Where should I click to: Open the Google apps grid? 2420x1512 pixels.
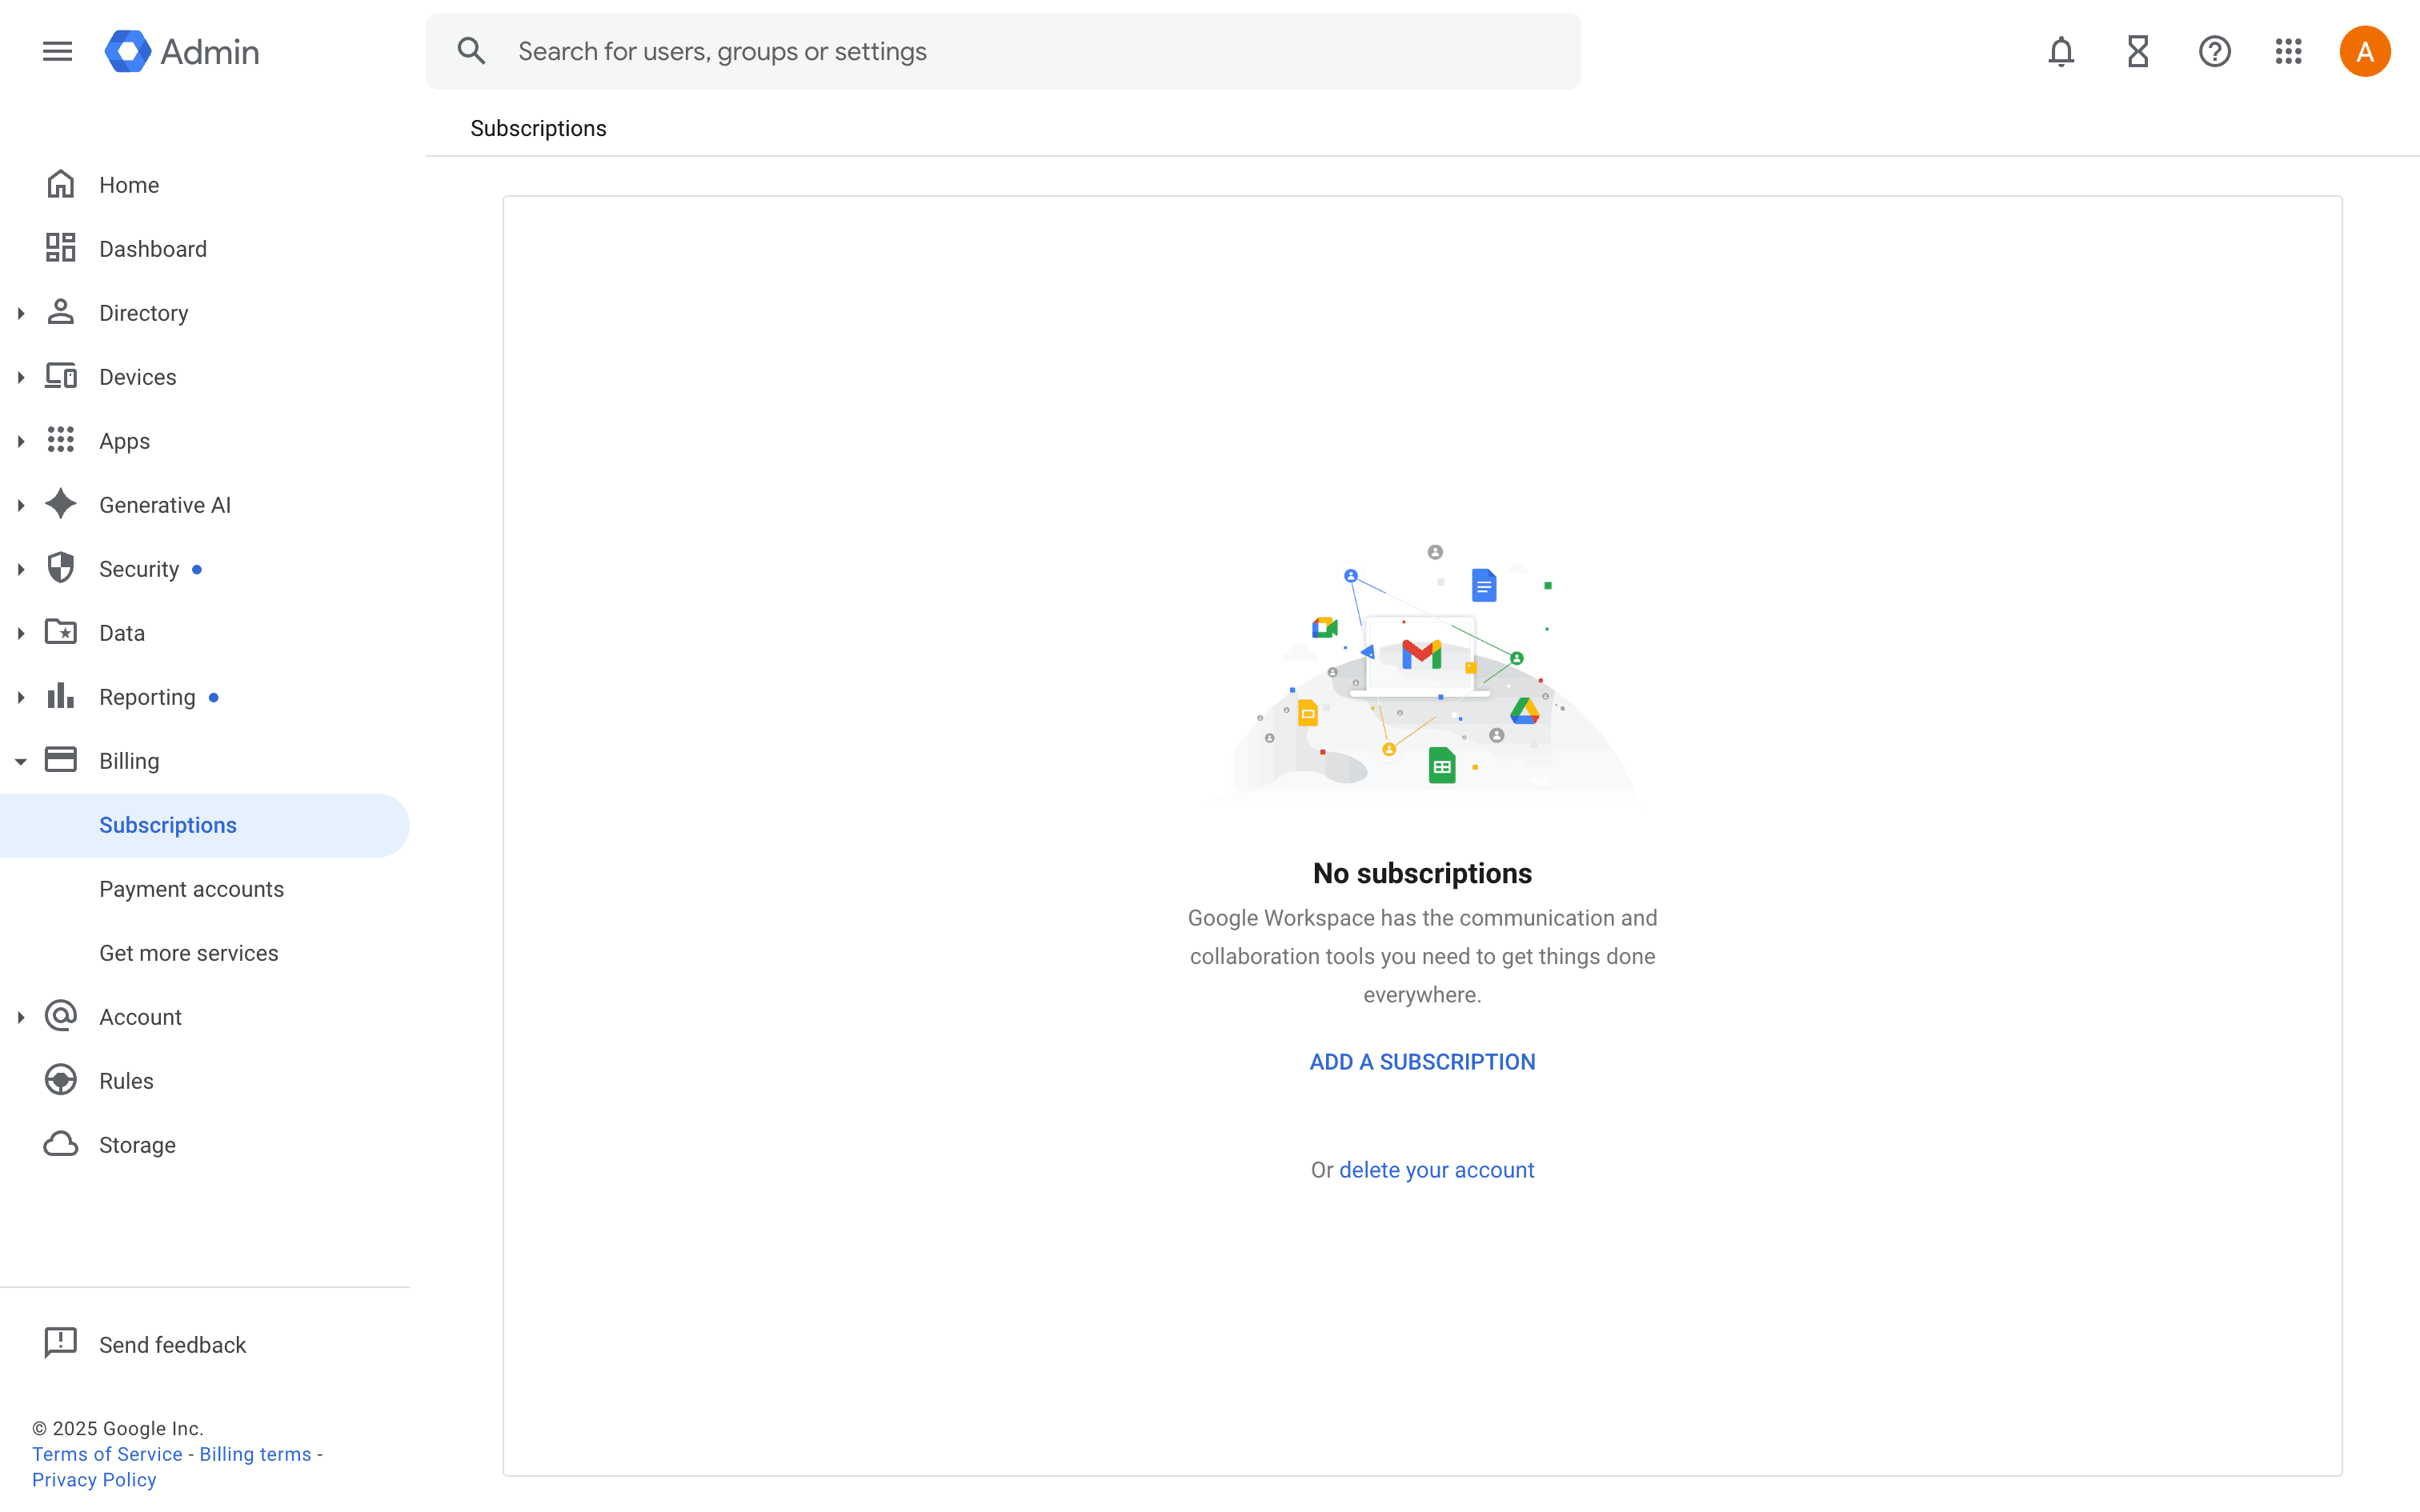click(x=2288, y=51)
